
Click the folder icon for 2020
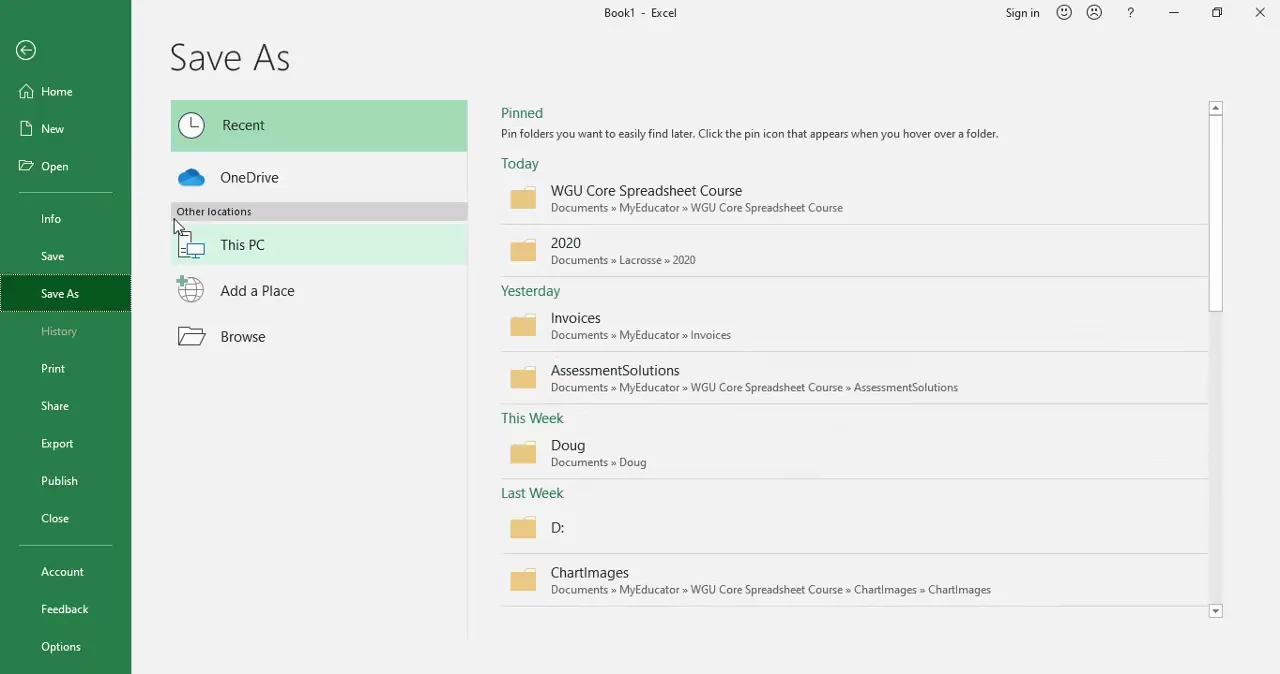(523, 250)
